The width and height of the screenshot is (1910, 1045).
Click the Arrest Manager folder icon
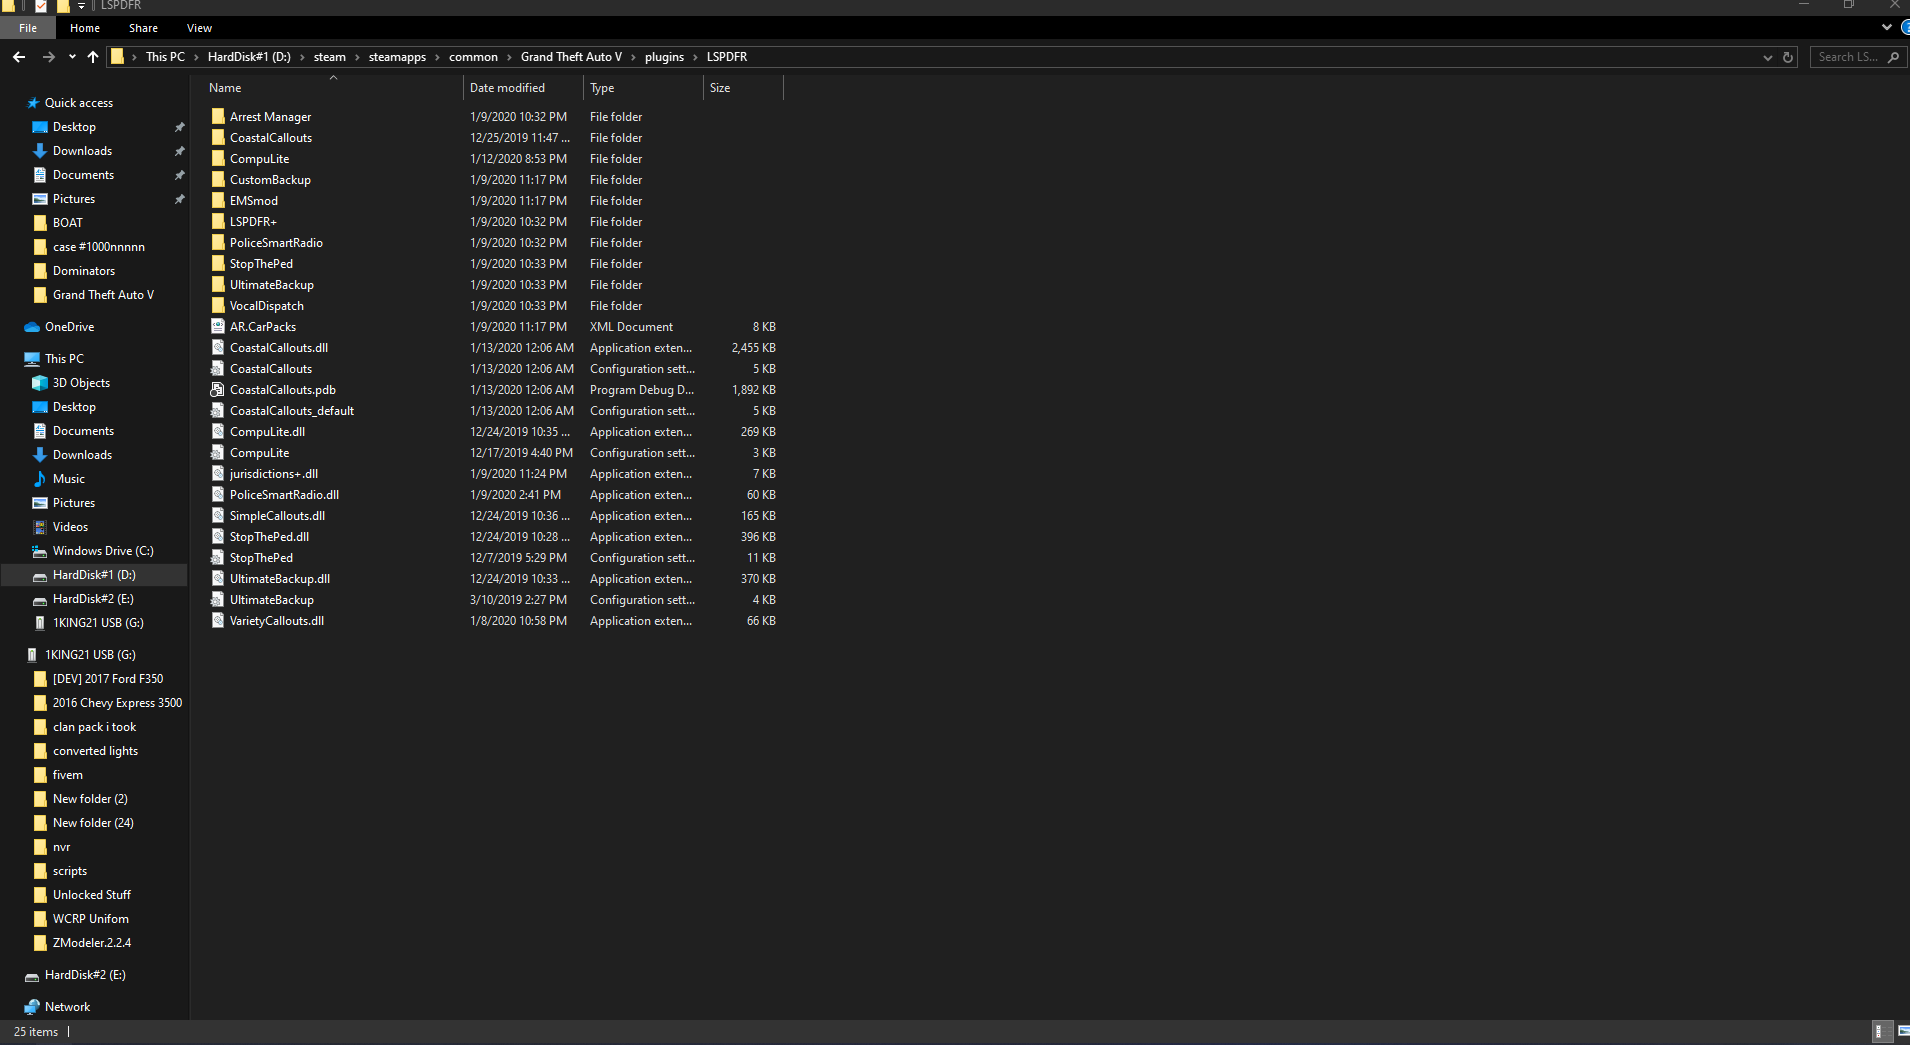[218, 117]
